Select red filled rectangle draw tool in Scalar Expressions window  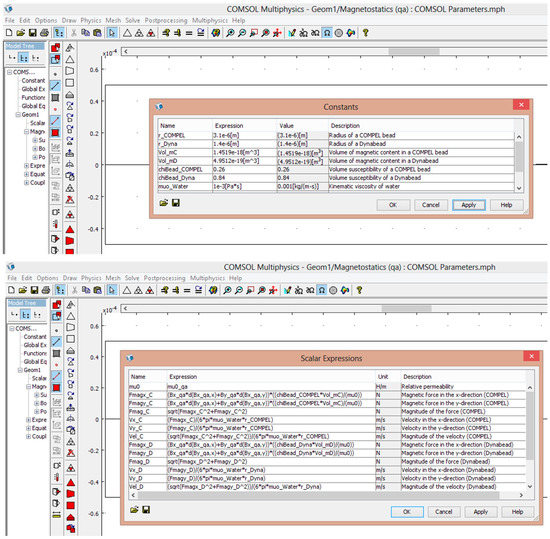tap(71, 505)
